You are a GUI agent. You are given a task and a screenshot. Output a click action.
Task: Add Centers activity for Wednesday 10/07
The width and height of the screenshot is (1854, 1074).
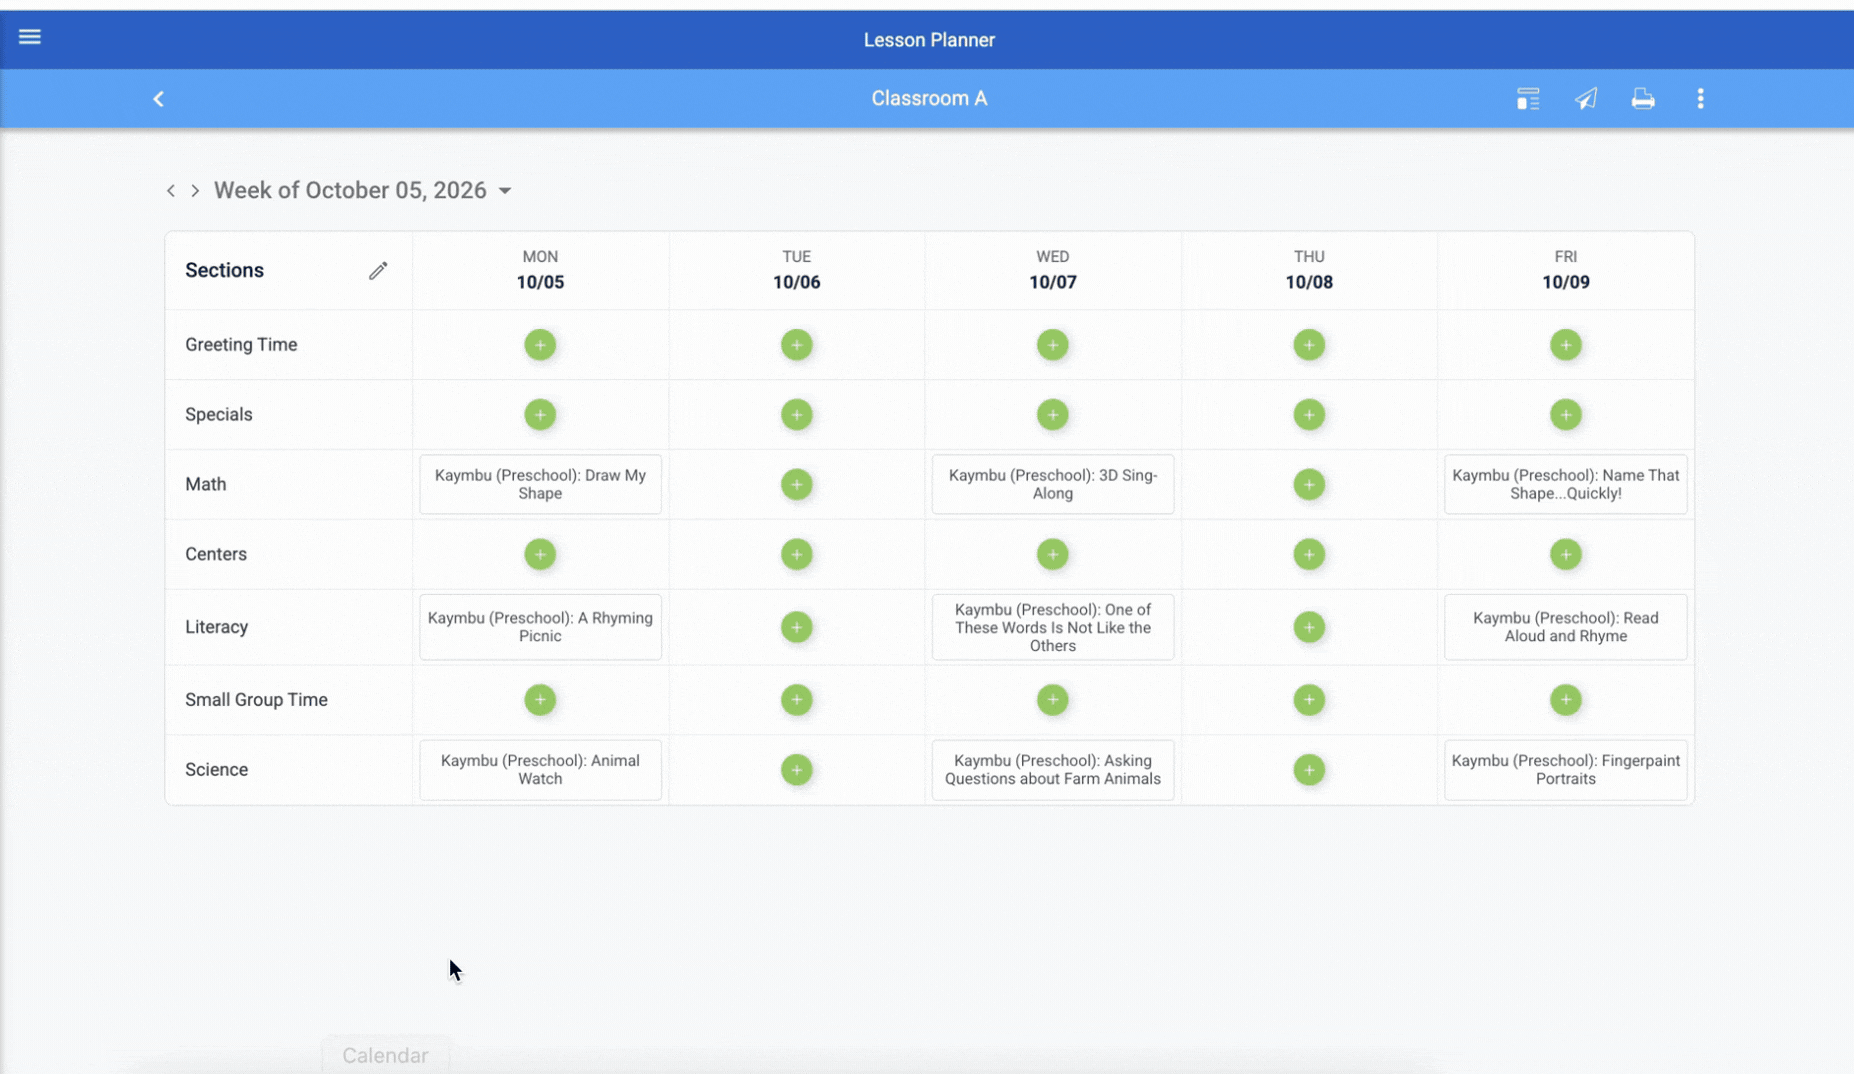(1053, 555)
